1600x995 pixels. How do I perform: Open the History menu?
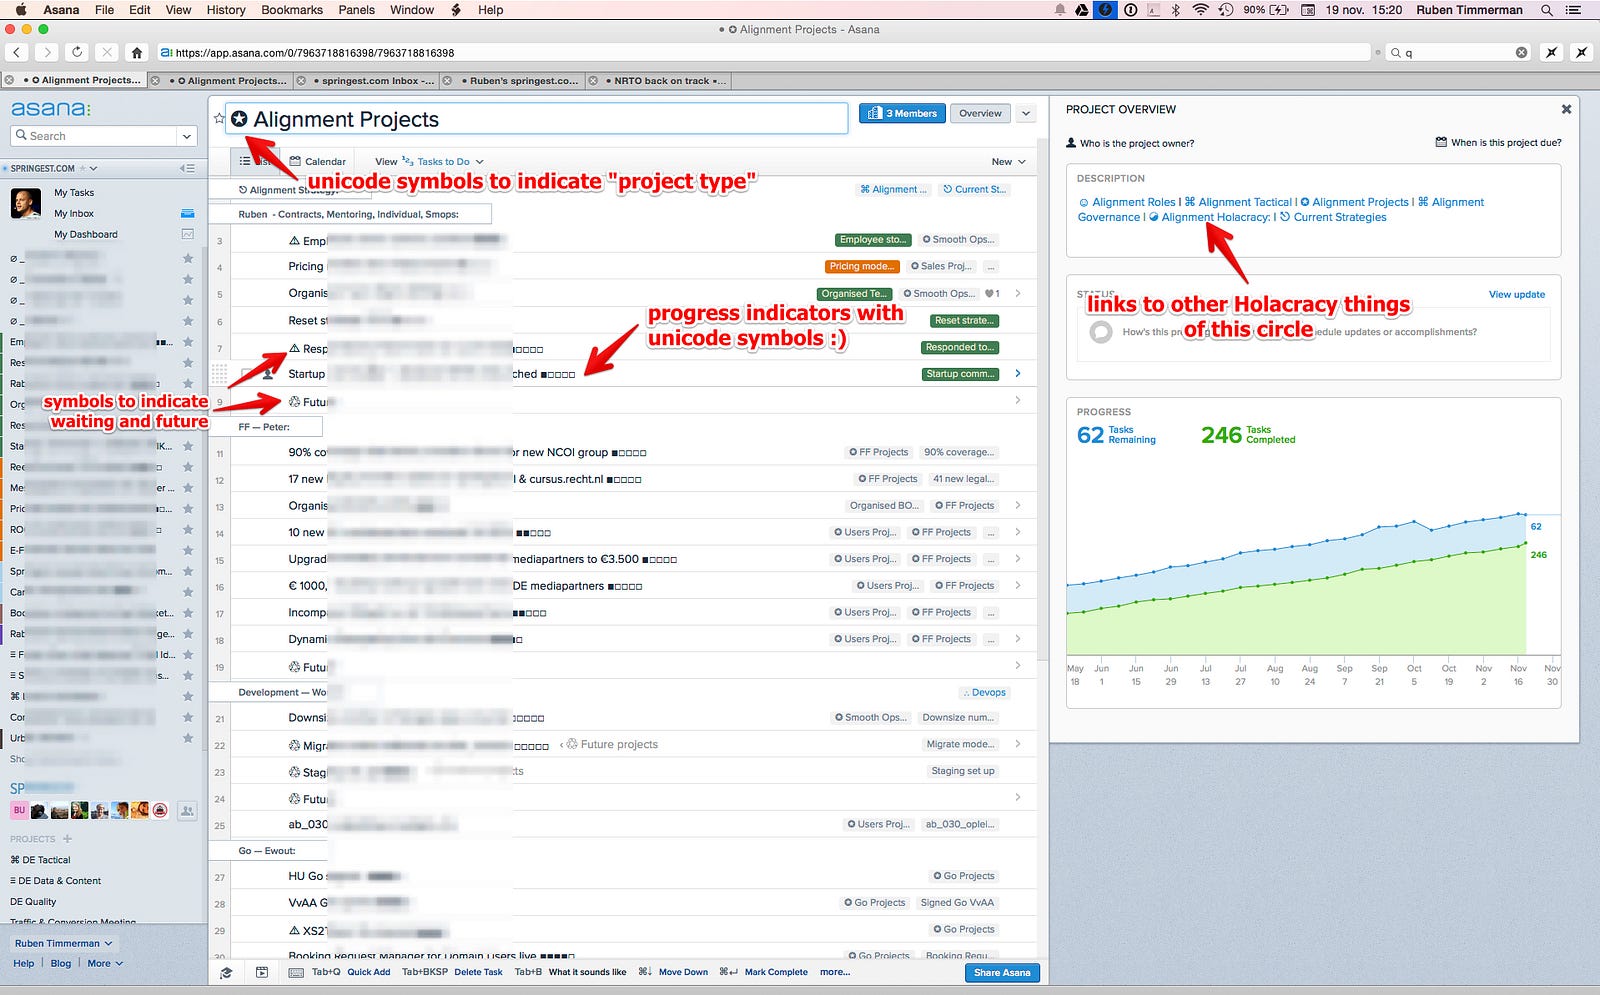[226, 10]
